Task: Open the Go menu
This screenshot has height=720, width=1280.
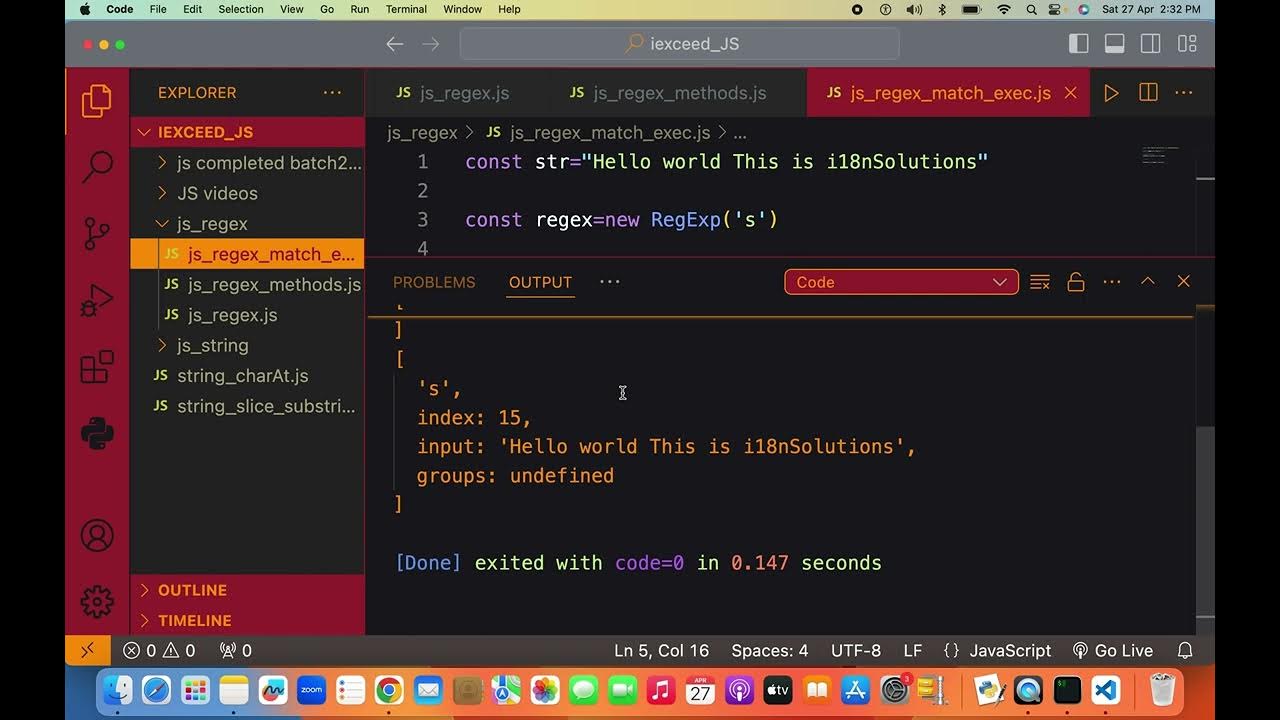Action: pyautogui.click(x=327, y=9)
